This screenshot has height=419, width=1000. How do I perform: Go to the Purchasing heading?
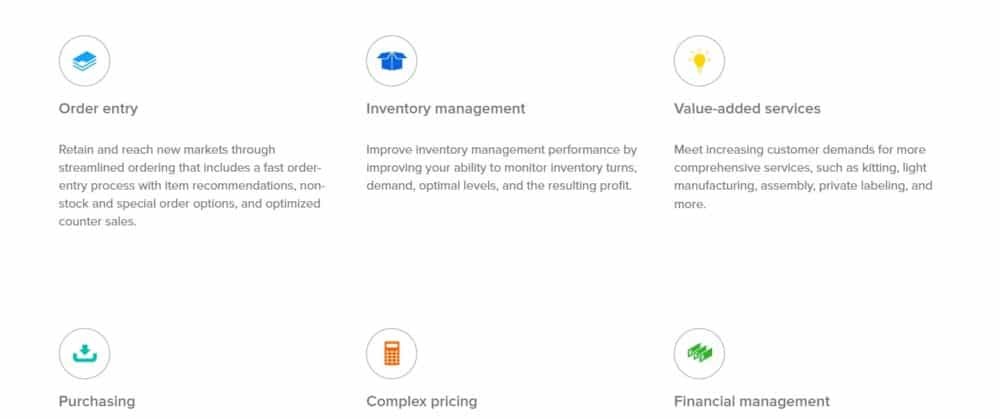coord(96,401)
